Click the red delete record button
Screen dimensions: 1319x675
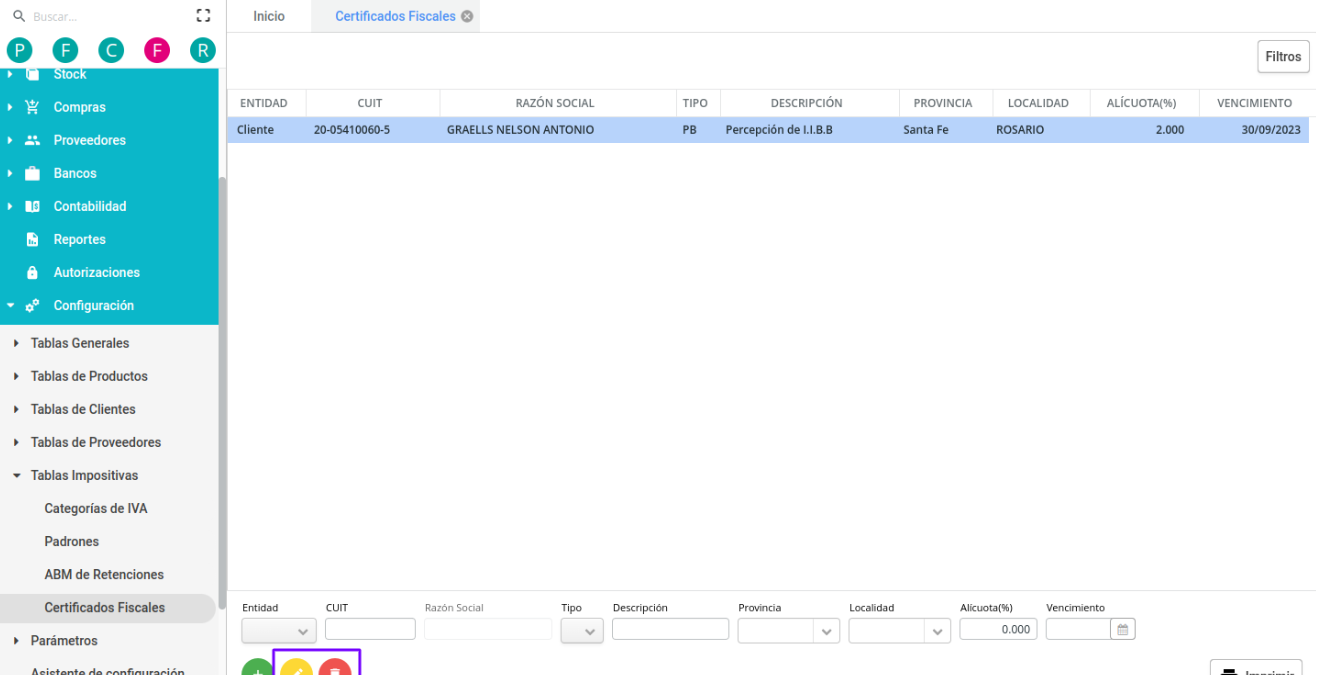[335, 667]
